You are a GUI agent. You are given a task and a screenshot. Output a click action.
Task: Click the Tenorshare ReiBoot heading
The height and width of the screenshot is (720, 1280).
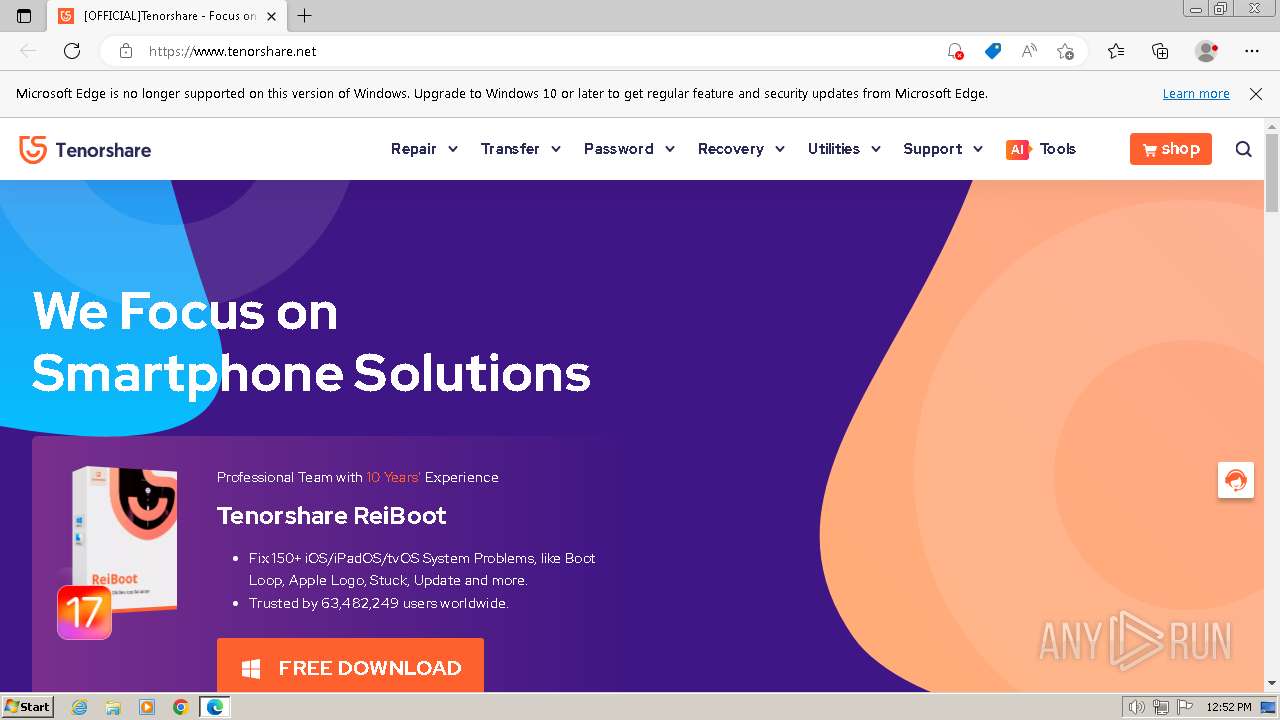[x=331, y=516]
